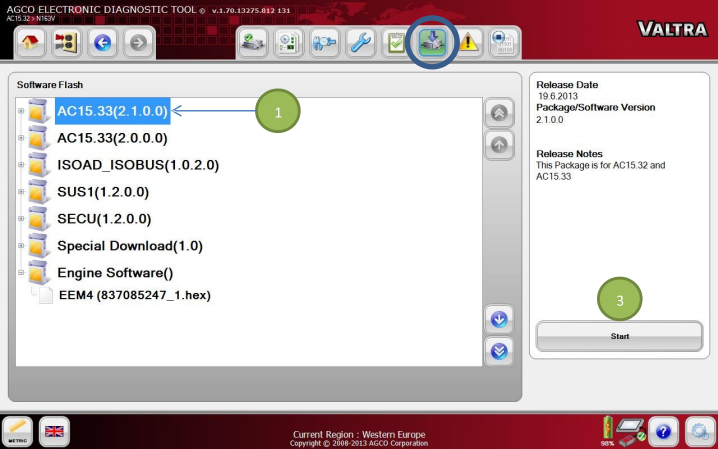Open the yellow warning triangle icon
Viewport: 718px width, 449px height.
[468, 43]
